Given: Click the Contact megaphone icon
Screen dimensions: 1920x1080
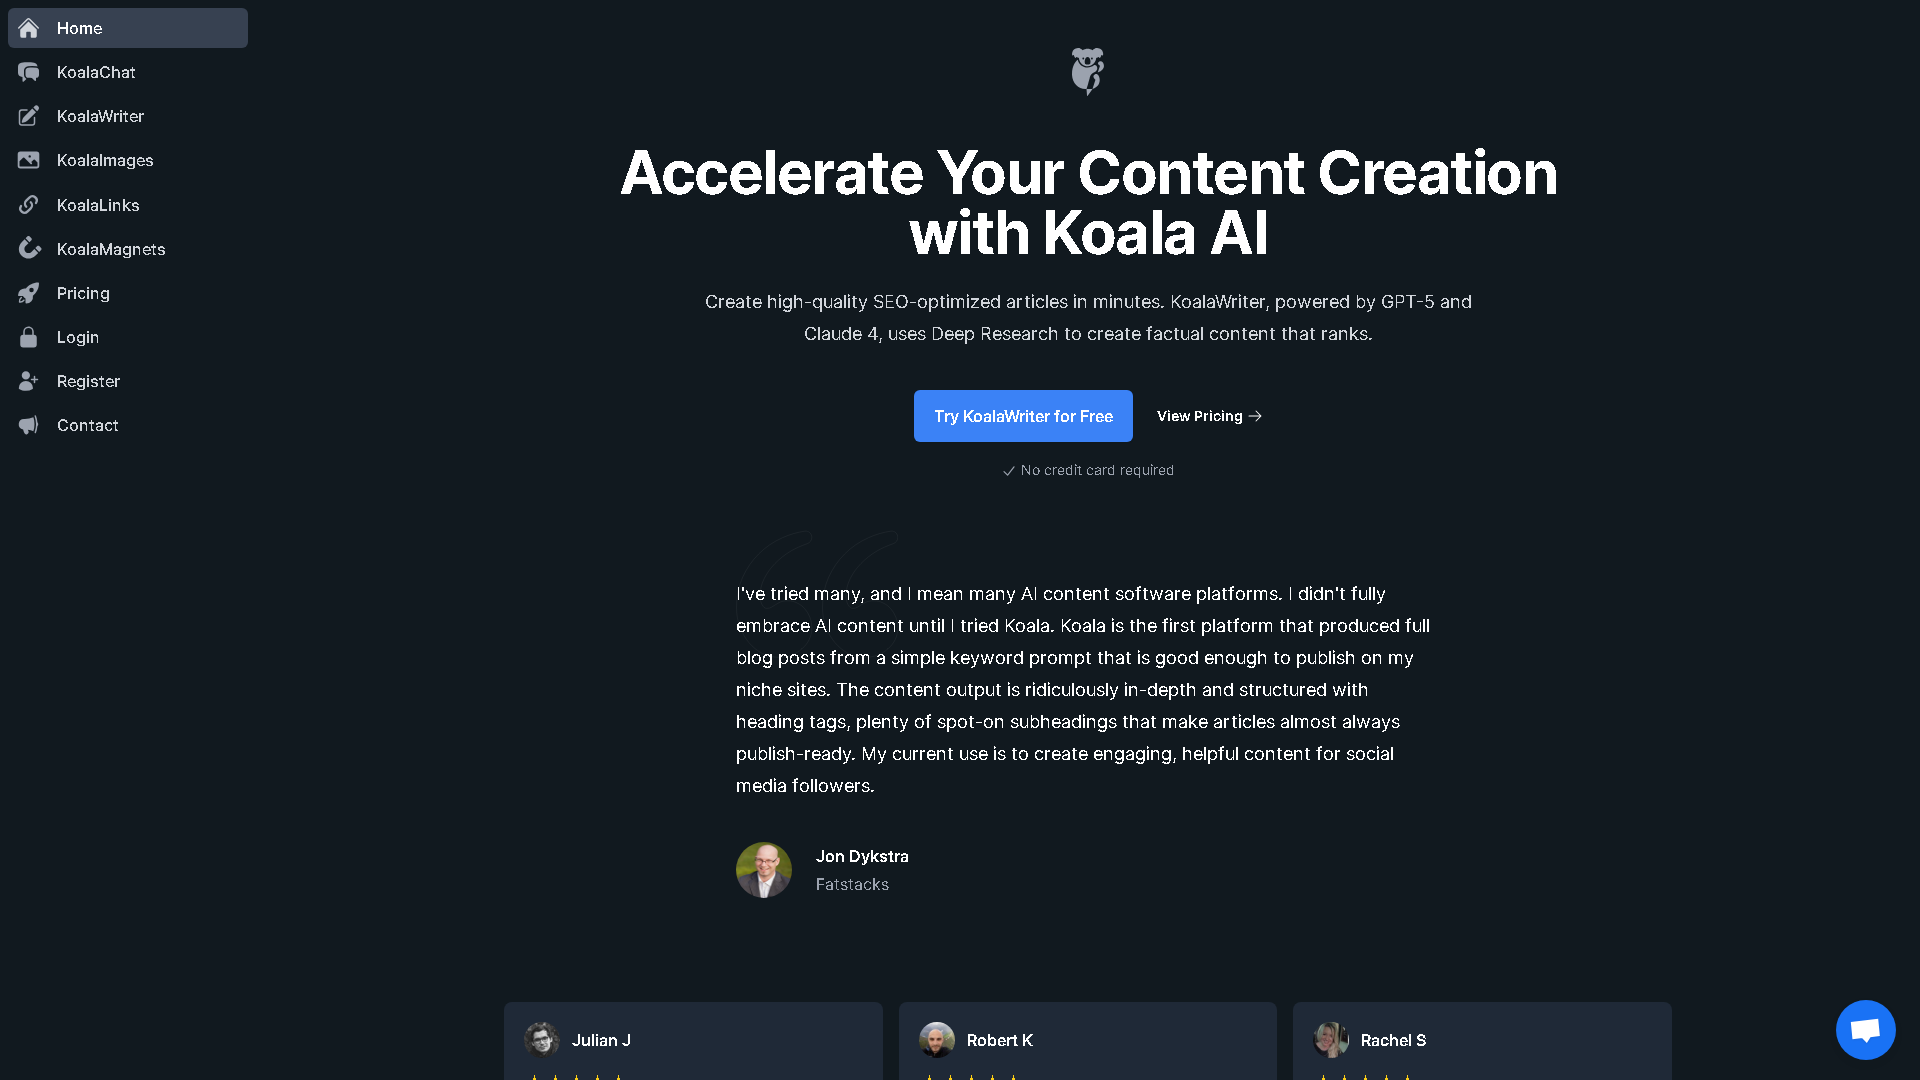Looking at the screenshot, I should pyautogui.click(x=28, y=425).
